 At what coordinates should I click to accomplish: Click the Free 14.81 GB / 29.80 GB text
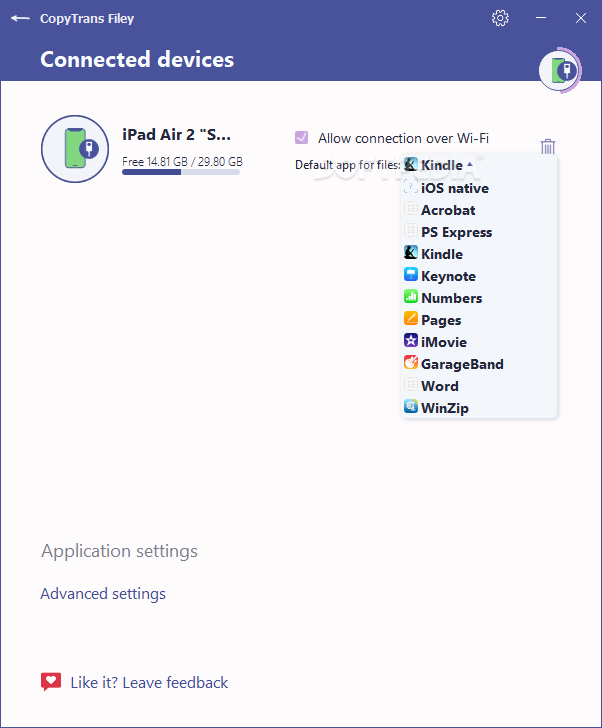[x=182, y=162]
